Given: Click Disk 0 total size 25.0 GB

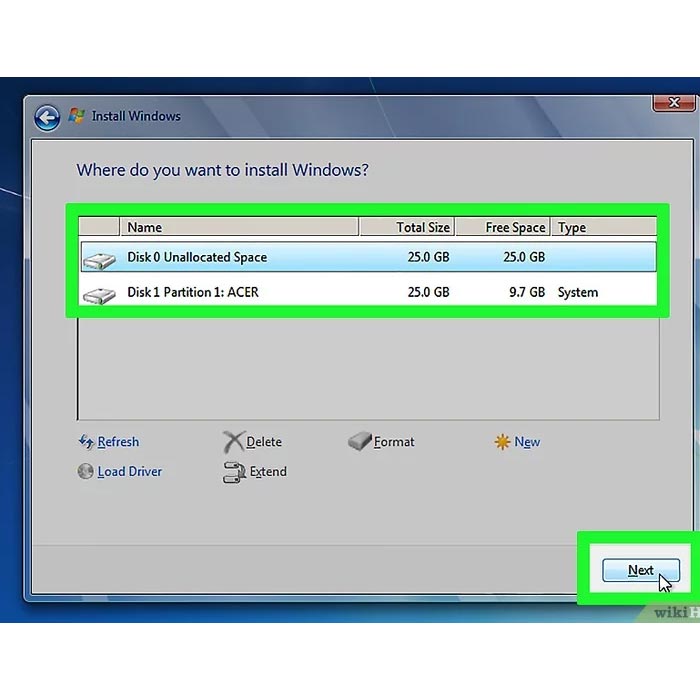Looking at the screenshot, I should [428, 257].
